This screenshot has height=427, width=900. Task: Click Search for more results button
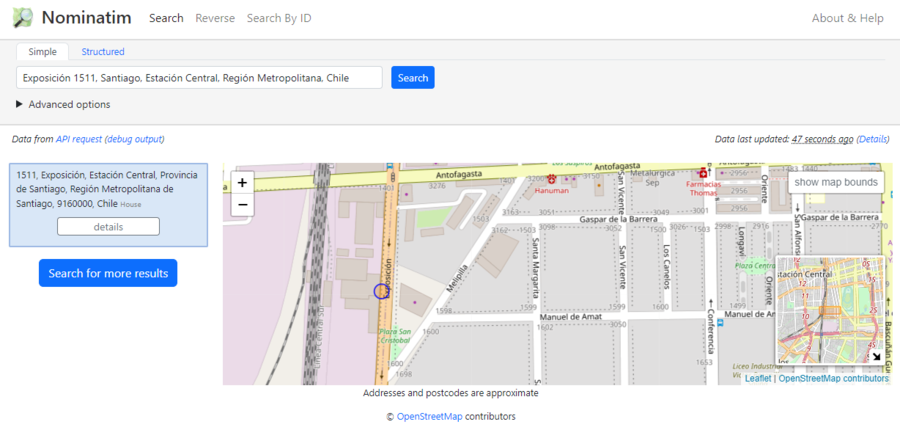click(x=108, y=273)
